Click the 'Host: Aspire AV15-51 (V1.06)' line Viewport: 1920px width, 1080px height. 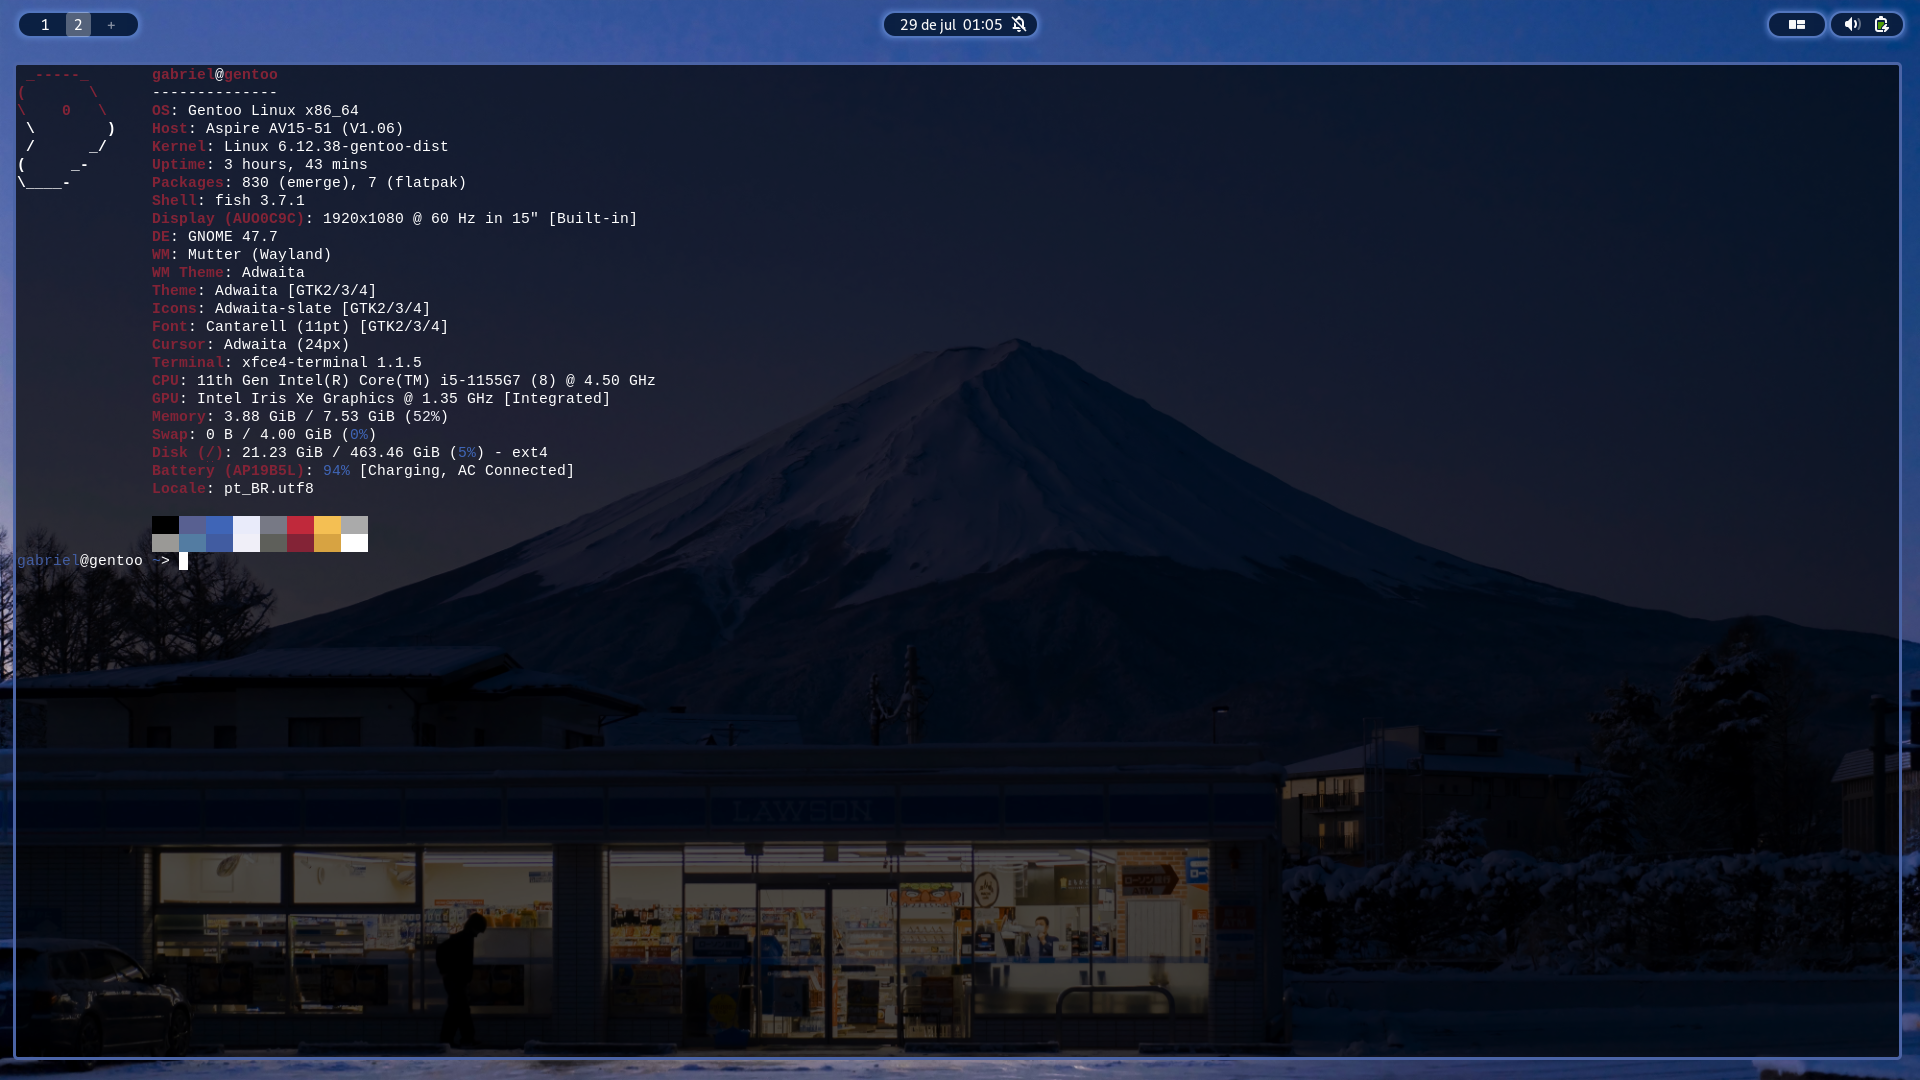(x=278, y=129)
